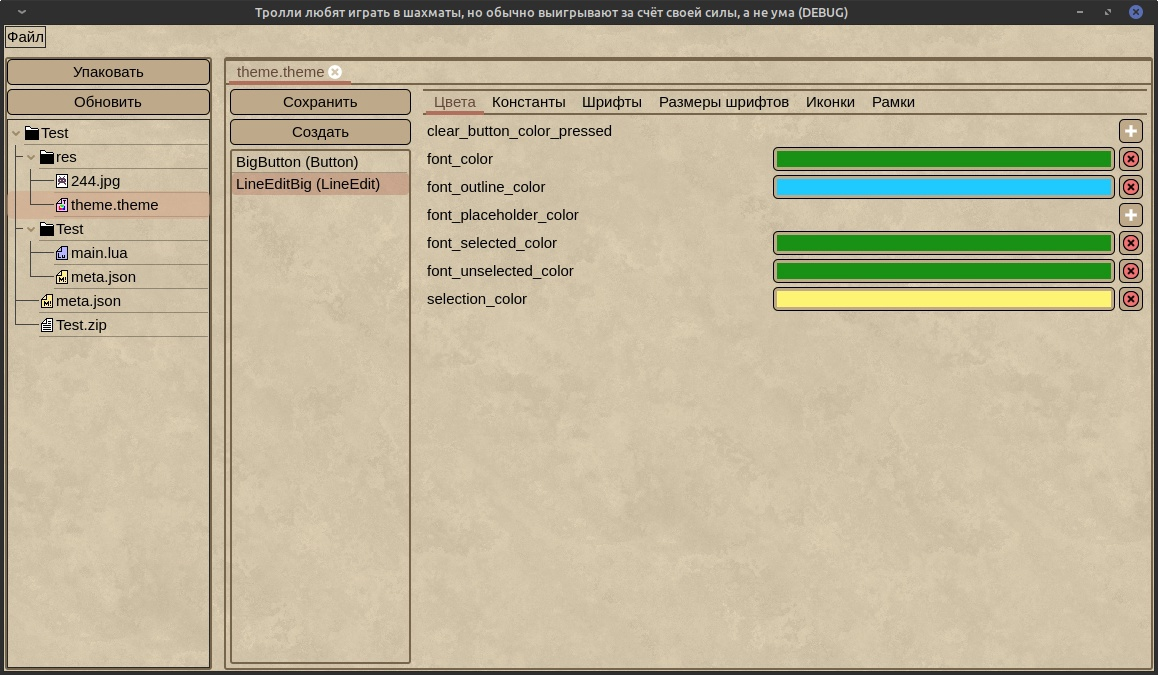Remove the font_selected_color entry with red X
Image resolution: width=1158 pixels, height=675 pixels.
coord(1131,243)
